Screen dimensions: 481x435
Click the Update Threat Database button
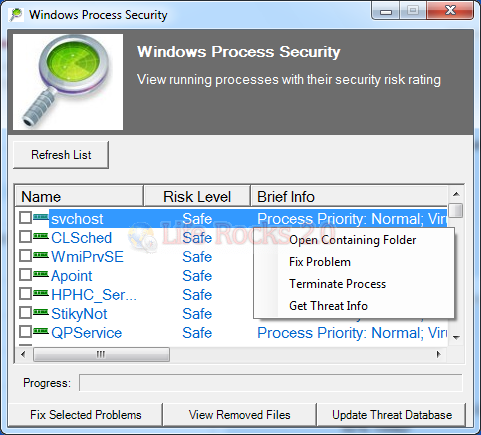392,415
